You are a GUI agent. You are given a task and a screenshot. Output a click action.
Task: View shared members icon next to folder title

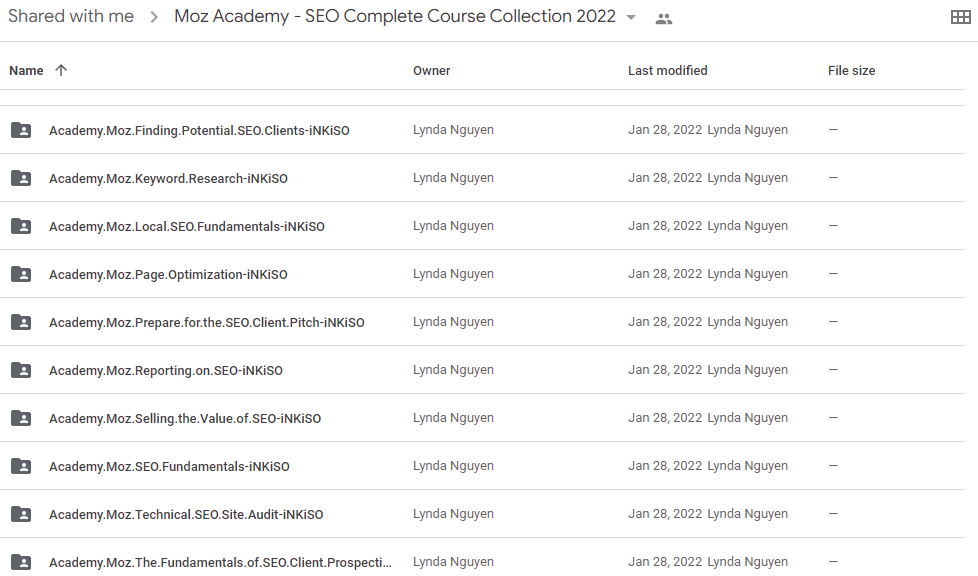664,19
